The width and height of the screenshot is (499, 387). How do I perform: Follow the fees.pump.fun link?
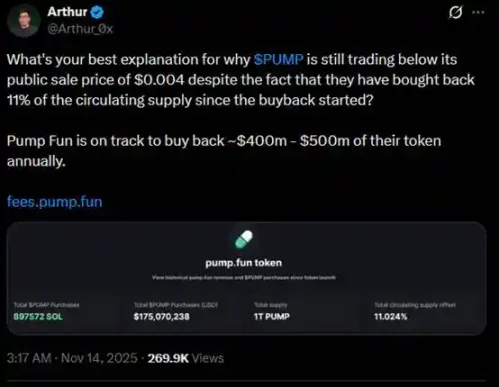pyautogui.click(x=55, y=202)
